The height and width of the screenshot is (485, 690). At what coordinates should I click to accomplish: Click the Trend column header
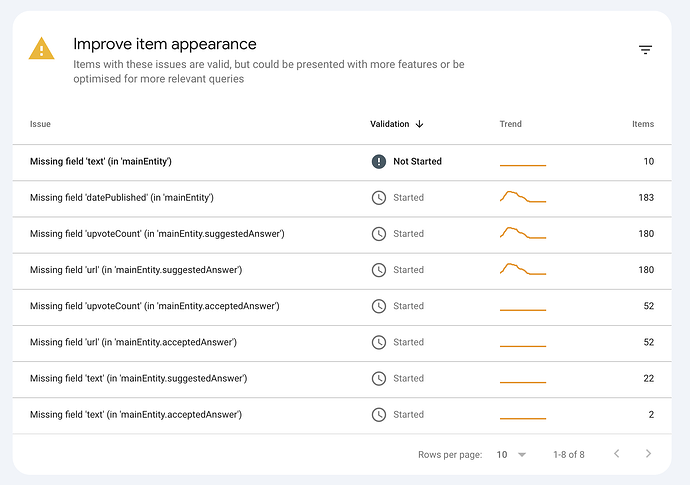[510, 124]
